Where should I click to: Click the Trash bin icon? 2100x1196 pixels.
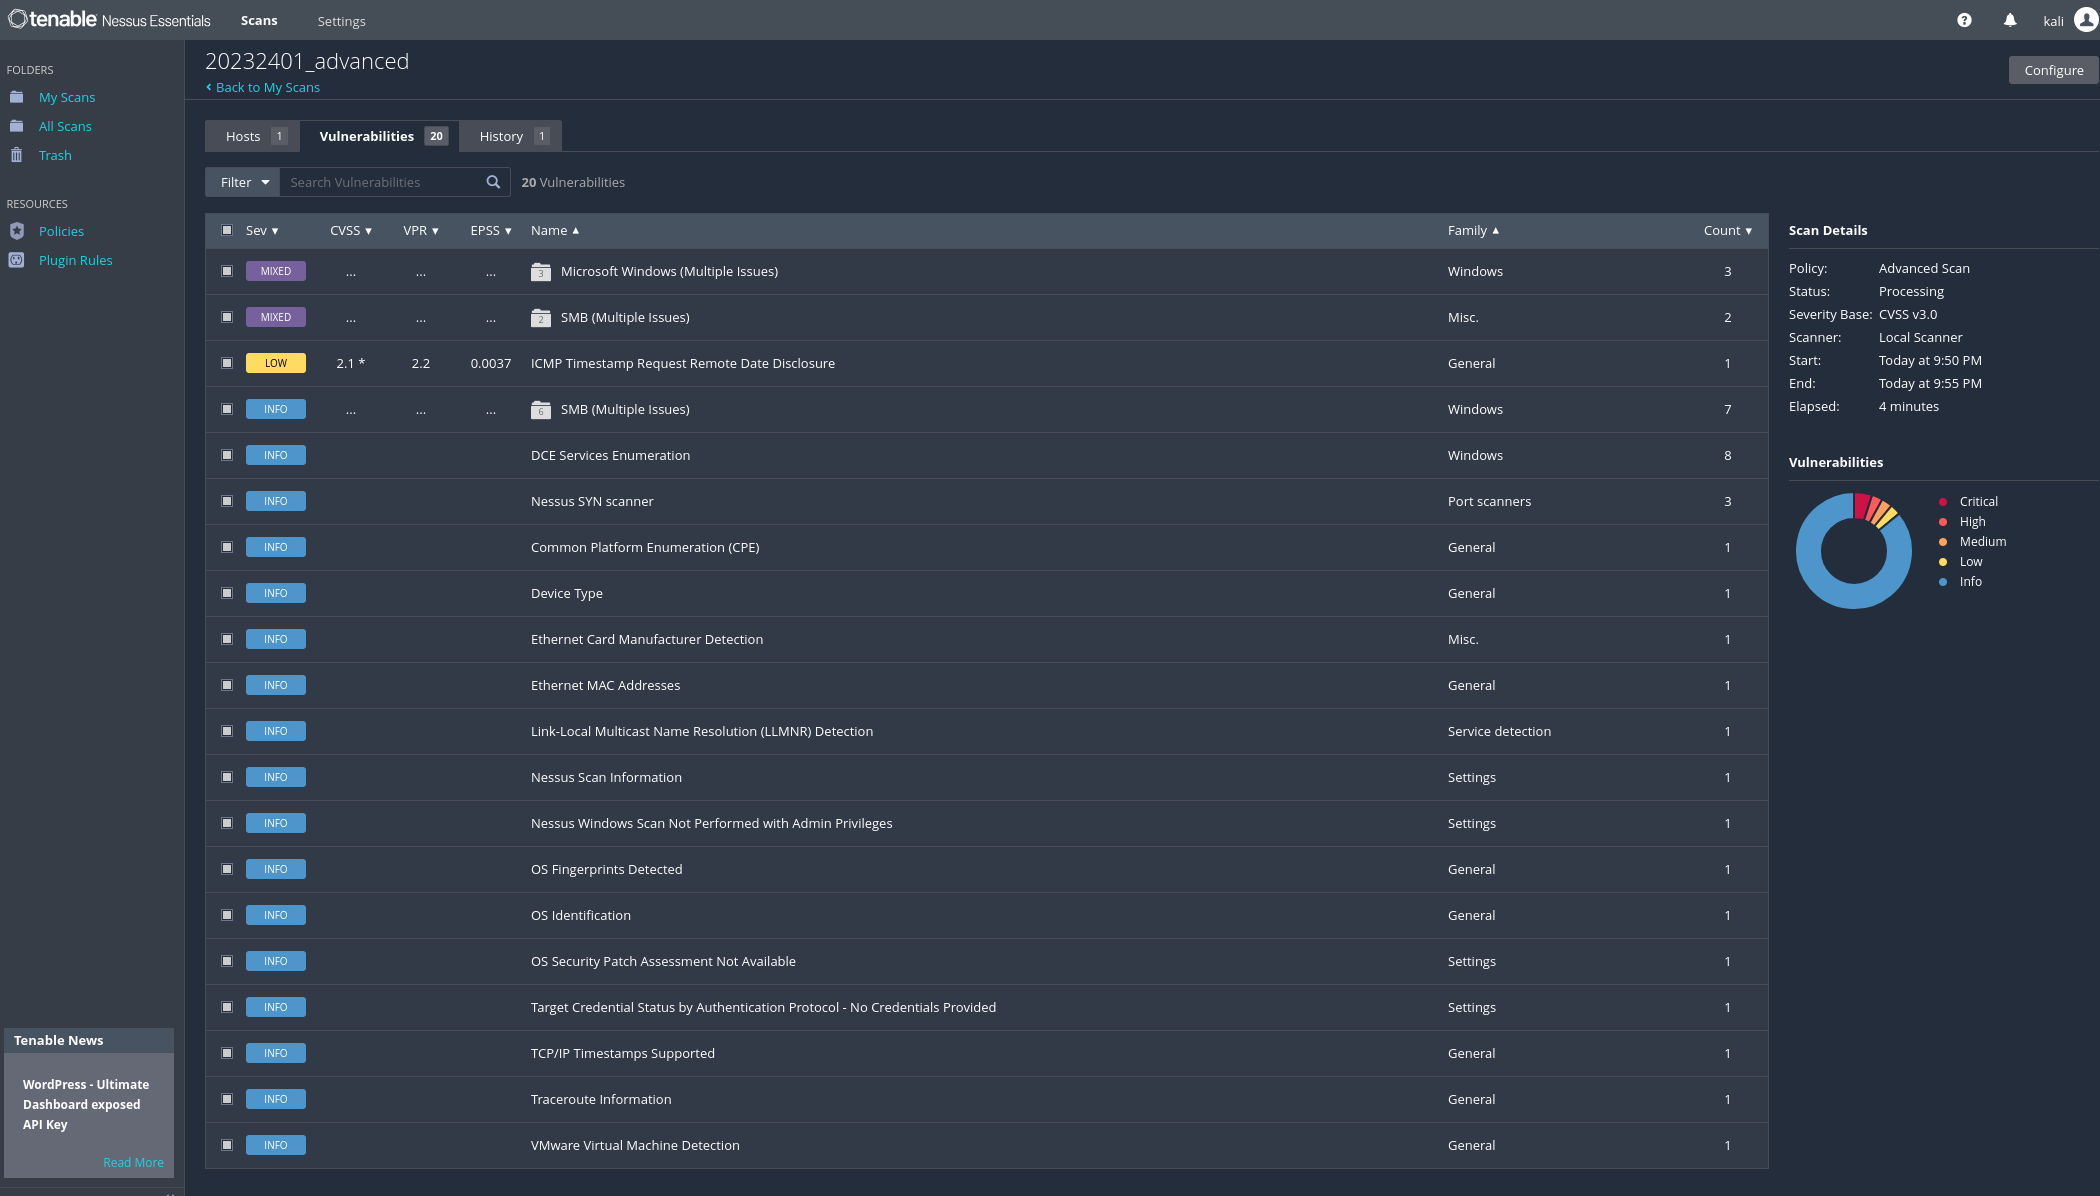point(17,155)
